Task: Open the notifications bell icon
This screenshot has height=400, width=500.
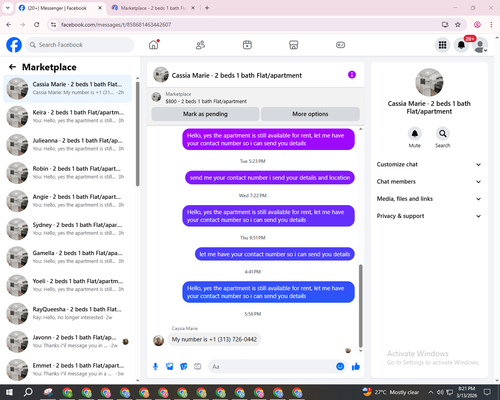Action: (461, 45)
